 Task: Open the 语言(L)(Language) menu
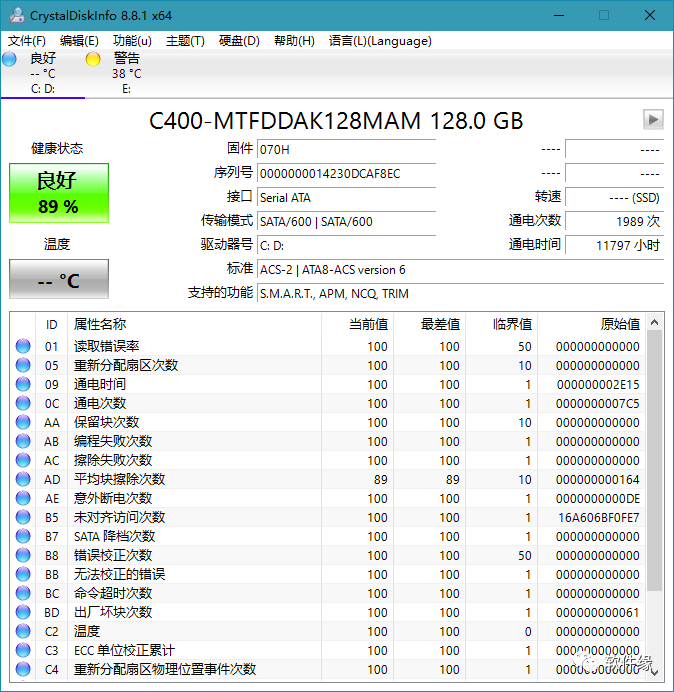tap(380, 41)
